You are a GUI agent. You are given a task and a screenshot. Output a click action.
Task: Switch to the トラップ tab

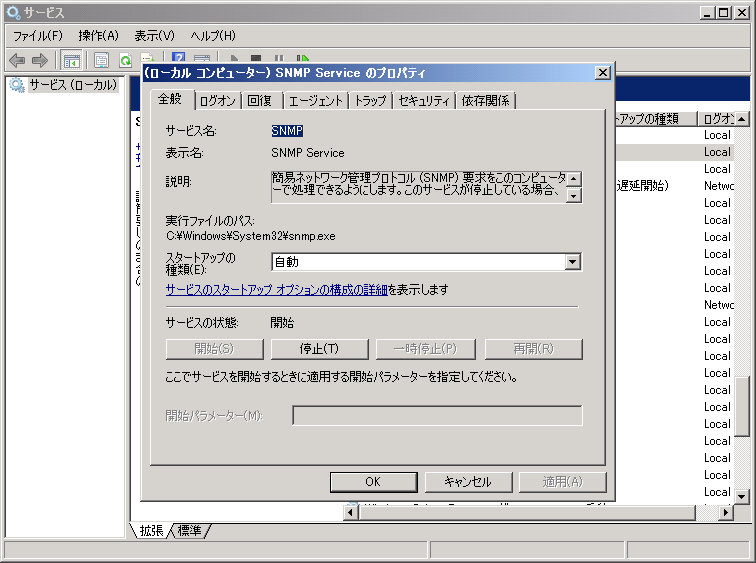pos(370,101)
